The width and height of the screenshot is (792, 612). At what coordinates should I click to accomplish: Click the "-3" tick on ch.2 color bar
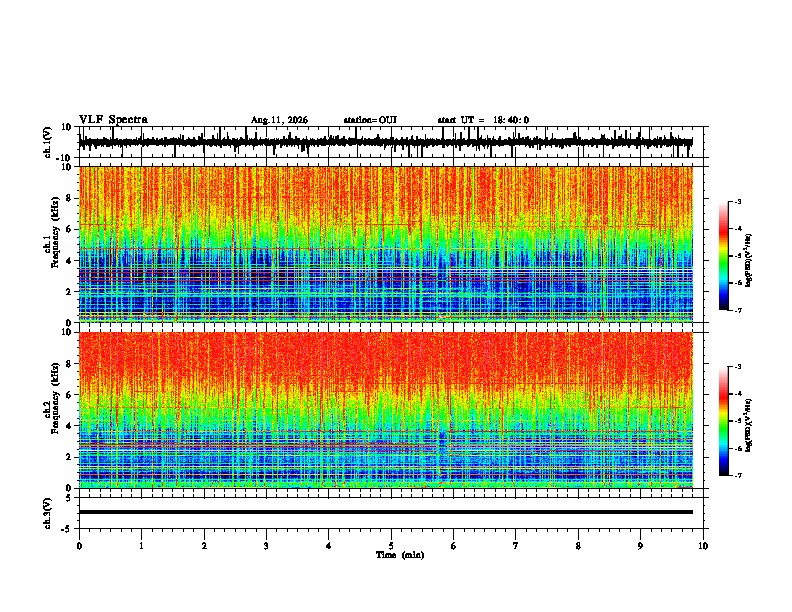coord(738,367)
